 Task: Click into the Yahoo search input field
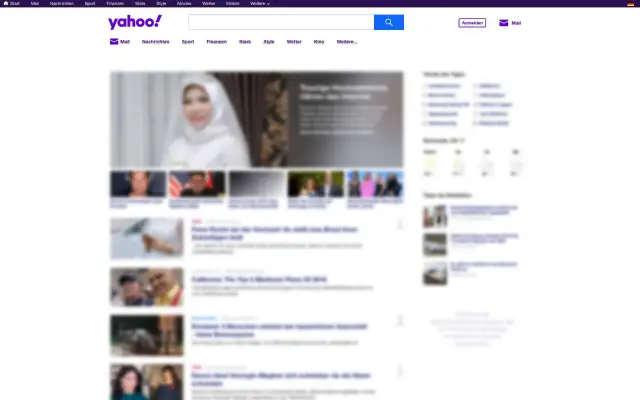click(x=281, y=22)
